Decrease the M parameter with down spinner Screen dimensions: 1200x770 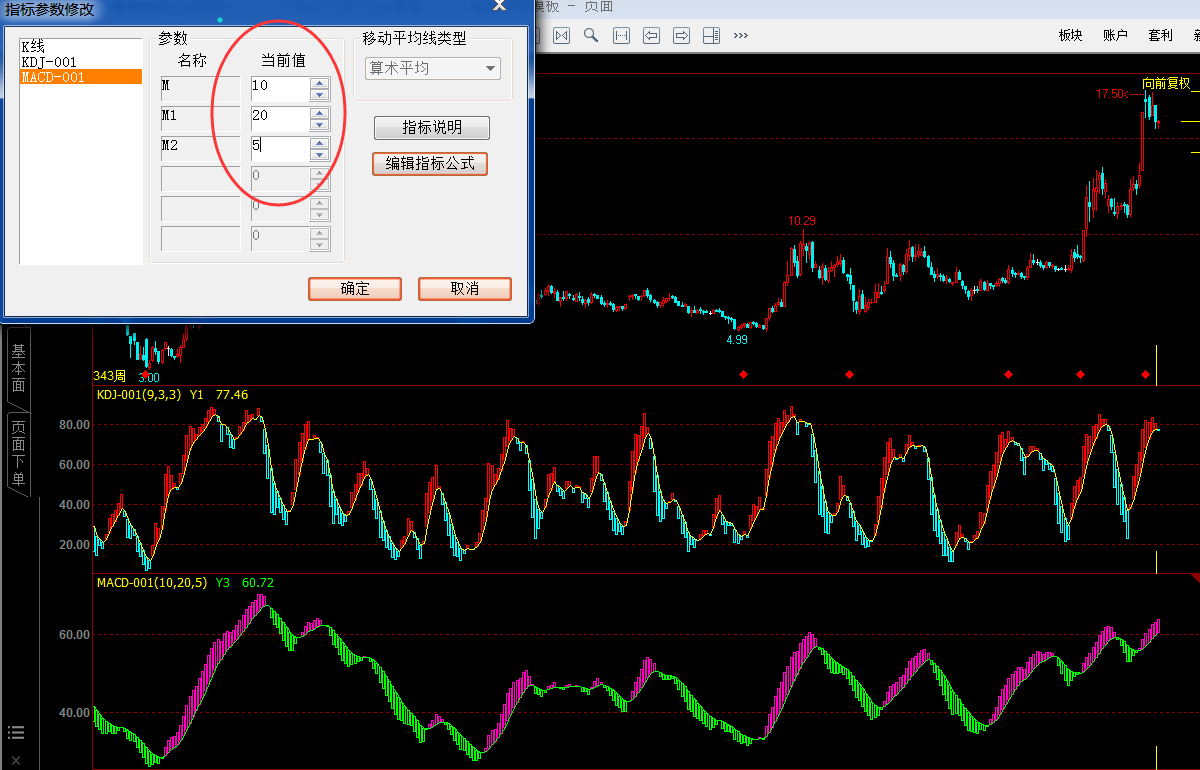coord(320,95)
